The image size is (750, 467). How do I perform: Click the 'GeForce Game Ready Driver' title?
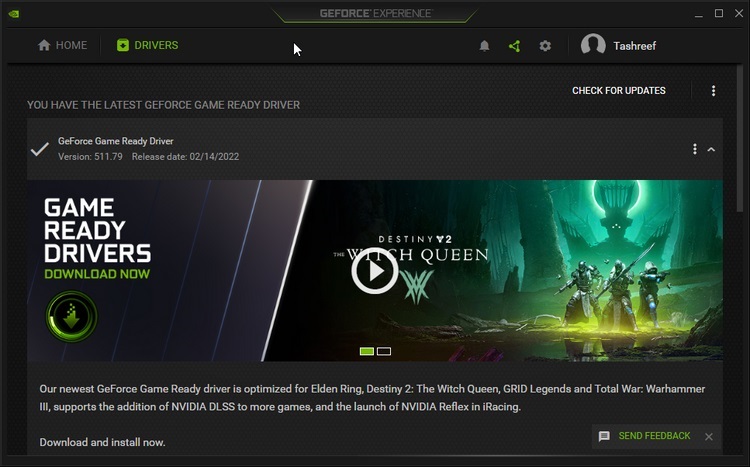point(115,141)
